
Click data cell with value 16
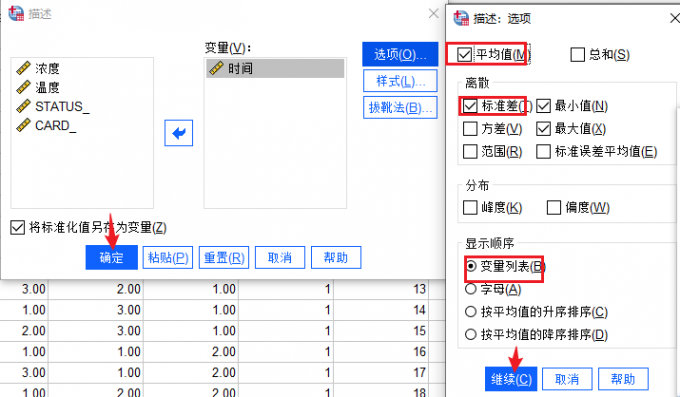coord(381,351)
